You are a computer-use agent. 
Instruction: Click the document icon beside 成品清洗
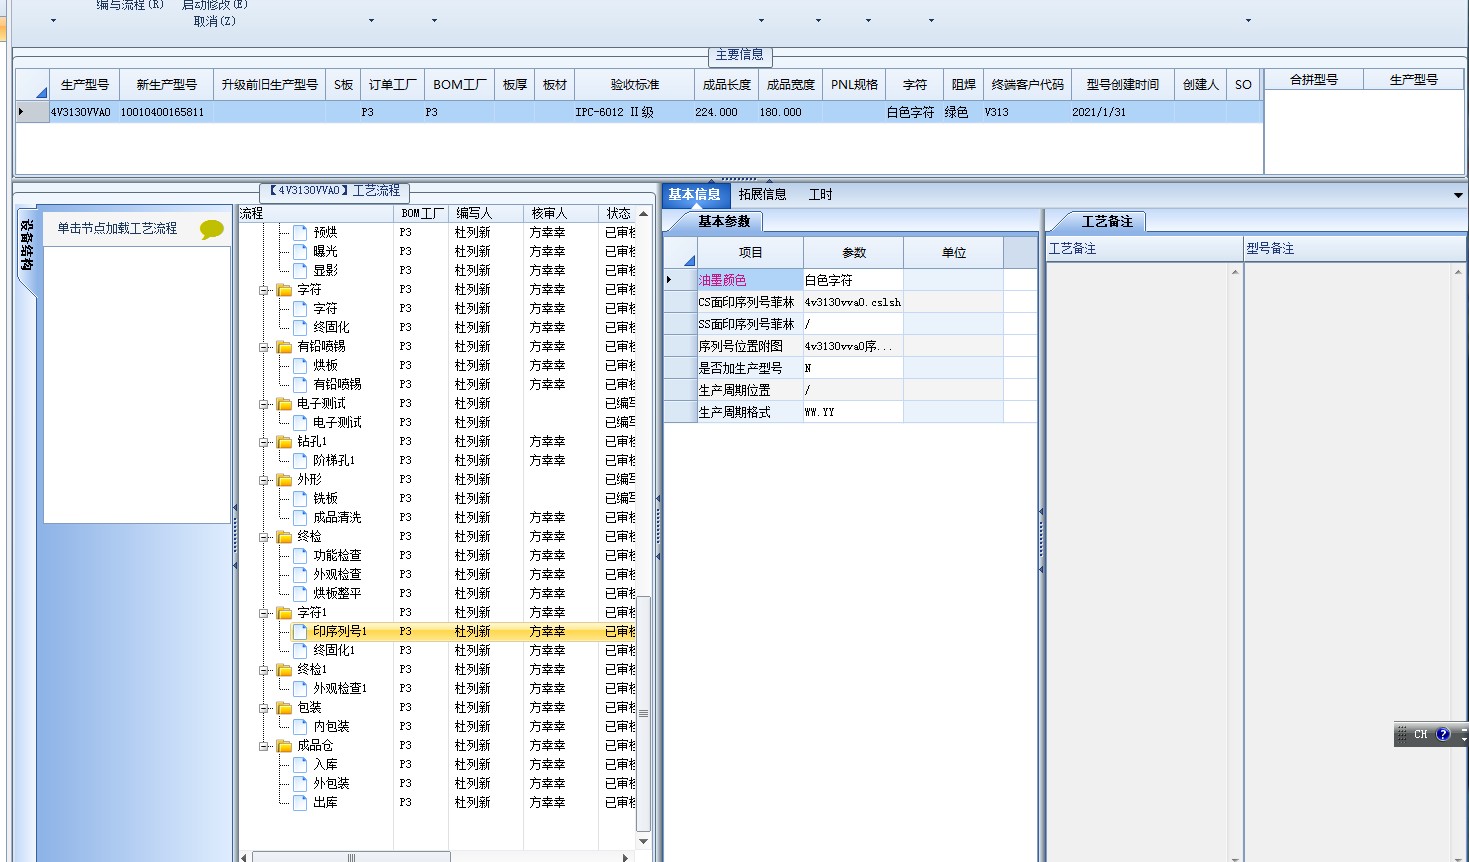point(300,517)
